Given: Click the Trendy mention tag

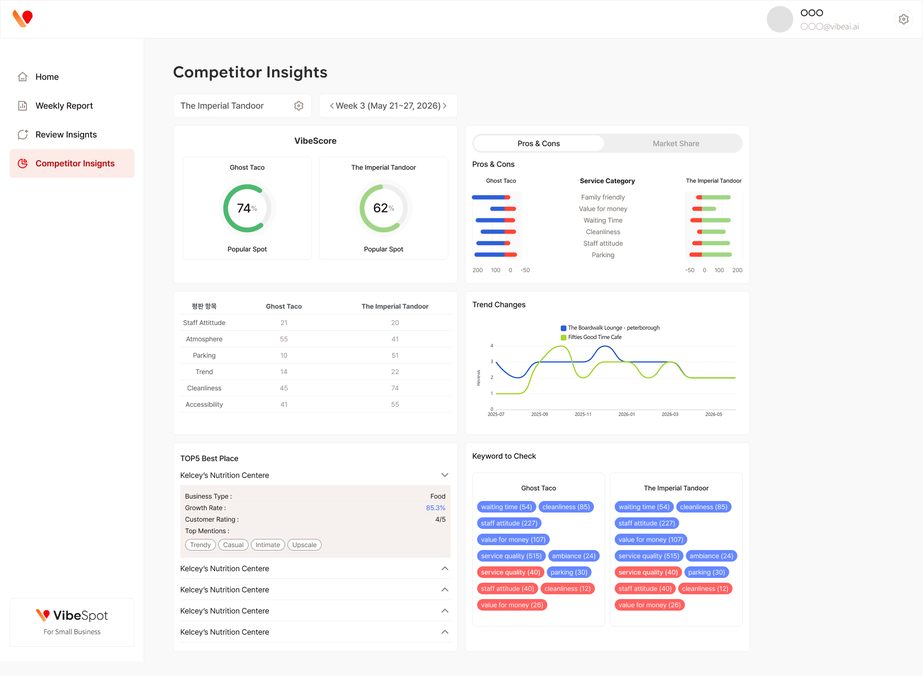Looking at the screenshot, I should point(200,545).
